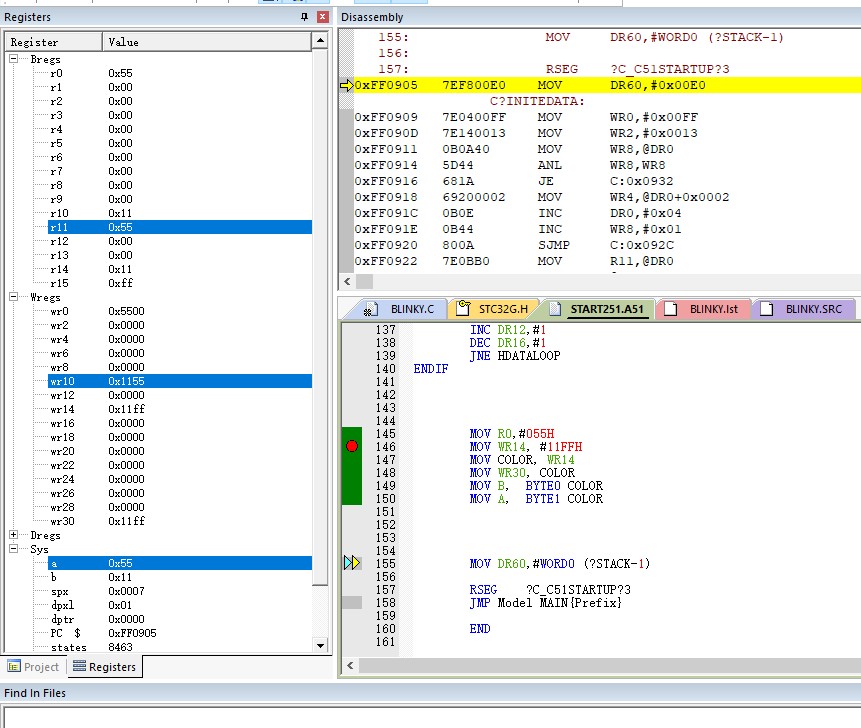Viewport: 861px width, 728px height.
Task: Collapse the Wregs register group
Action: (13, 297)
